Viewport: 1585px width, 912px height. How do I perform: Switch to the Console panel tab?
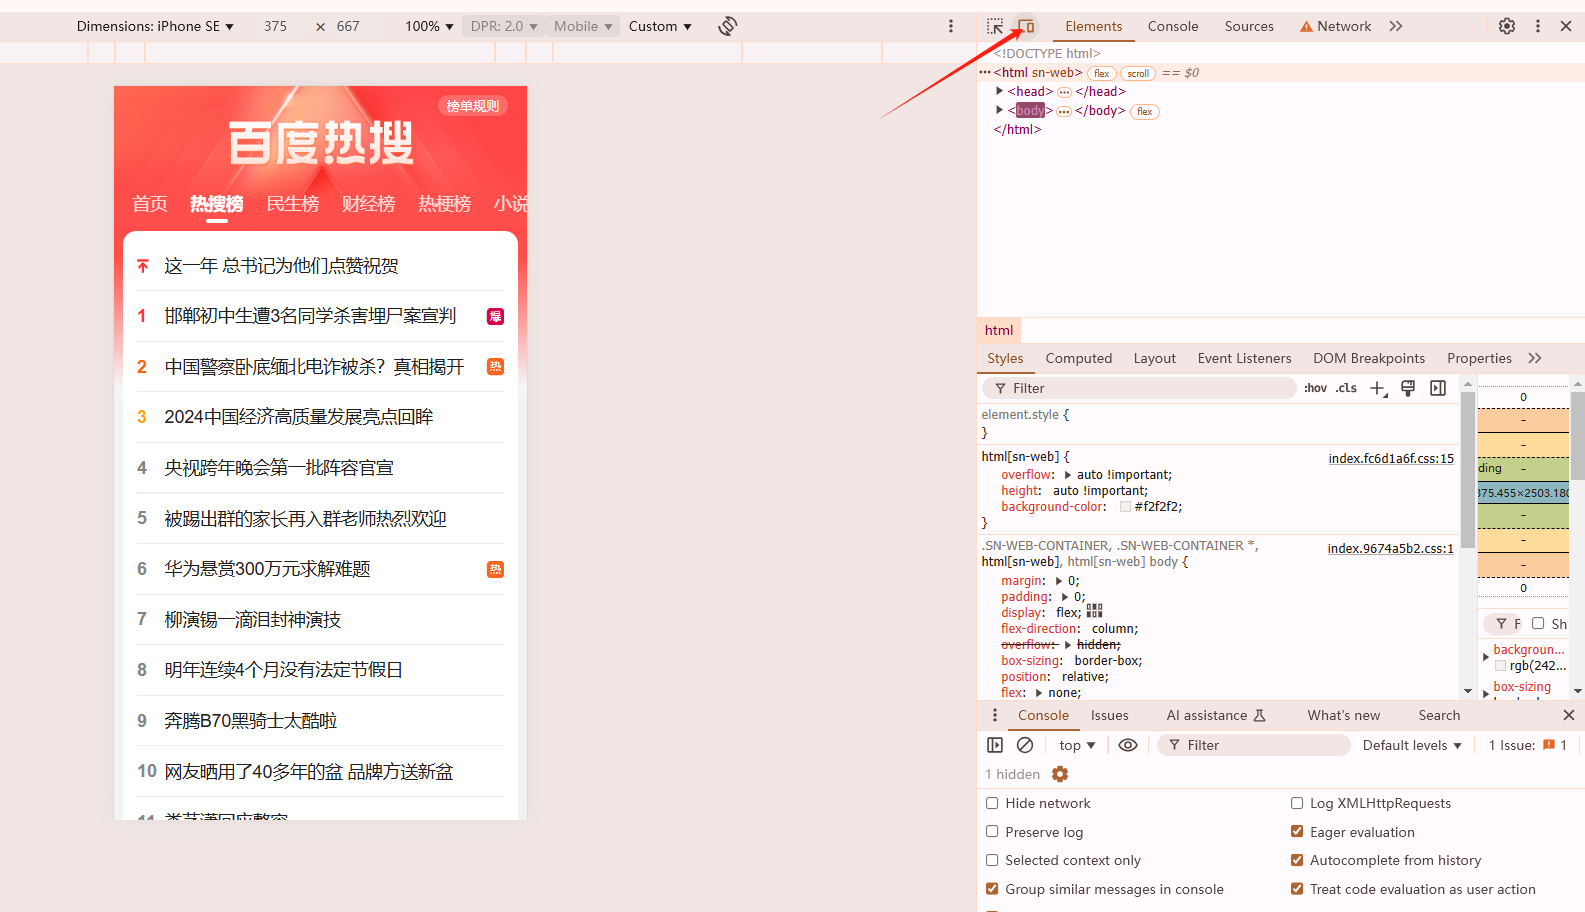1173,26
